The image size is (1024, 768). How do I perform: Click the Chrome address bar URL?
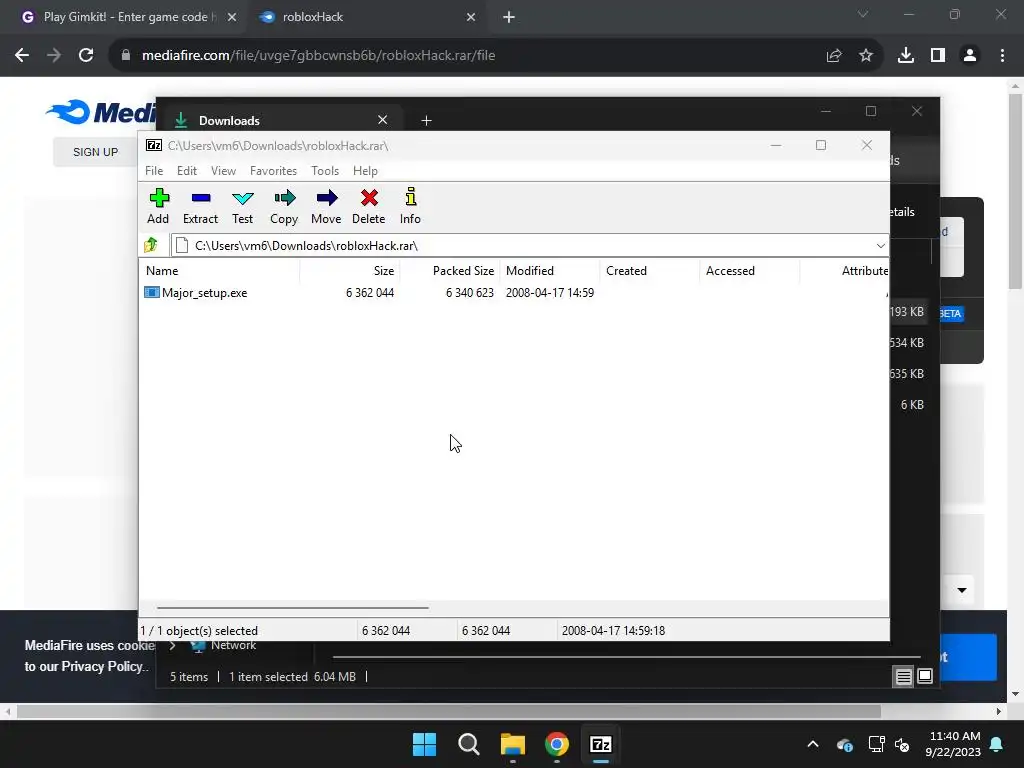coord(319,56)
